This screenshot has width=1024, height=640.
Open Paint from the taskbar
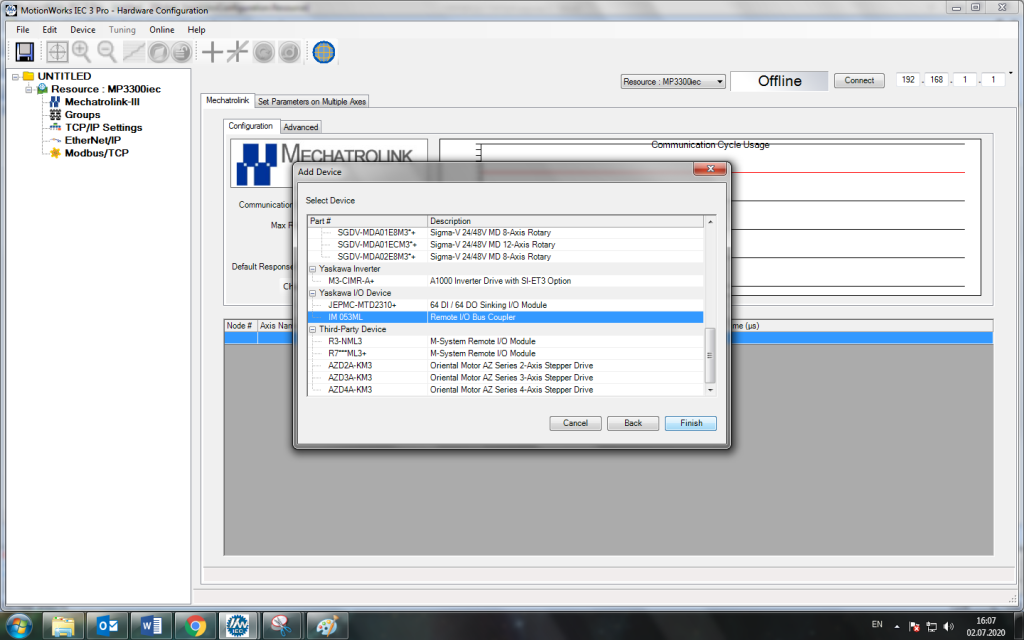coord(327,626)
